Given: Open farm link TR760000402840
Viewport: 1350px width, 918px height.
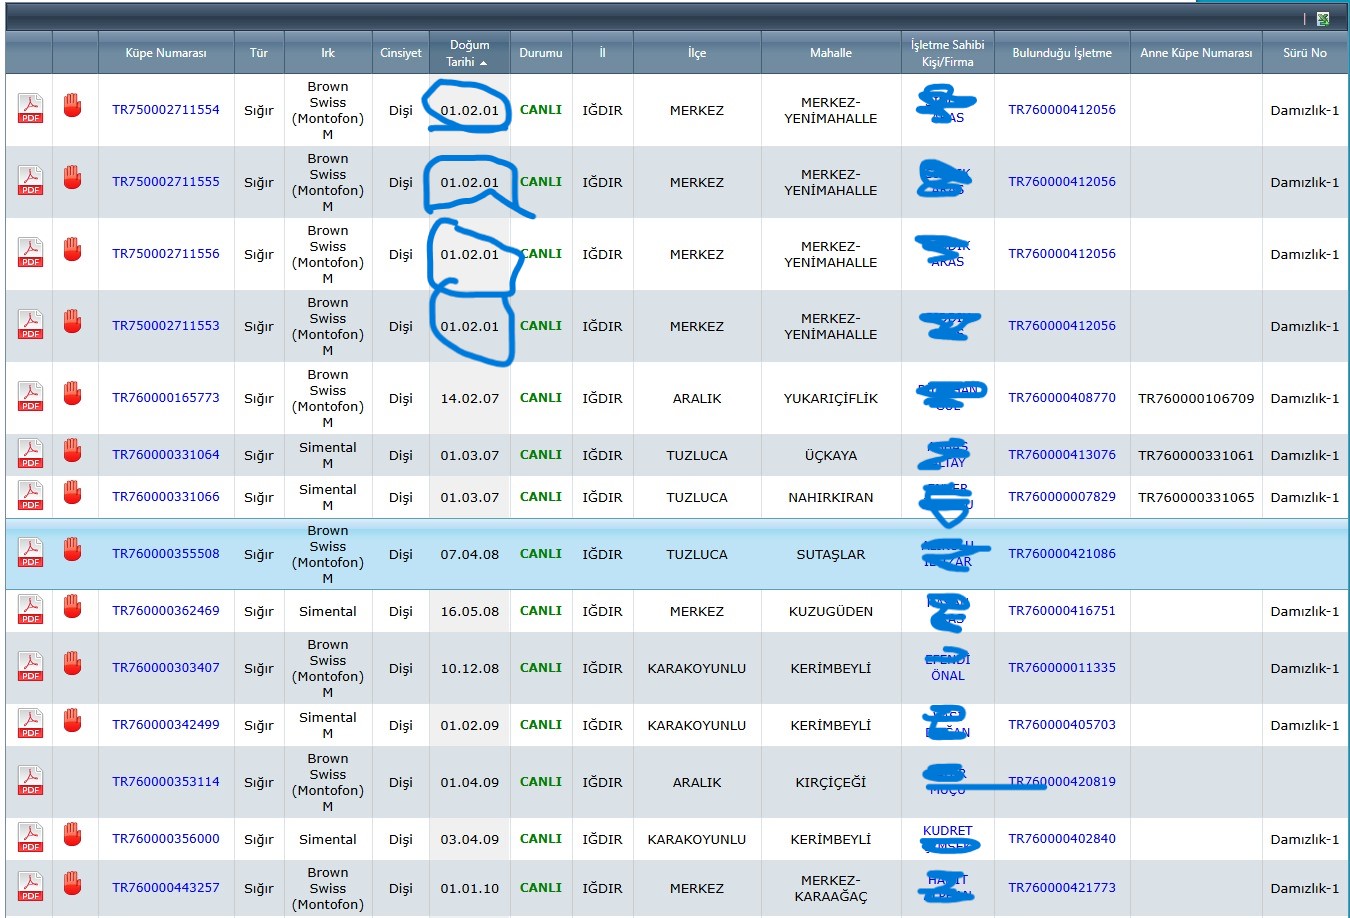Looking at the screenshot, I should [1061, 839].
